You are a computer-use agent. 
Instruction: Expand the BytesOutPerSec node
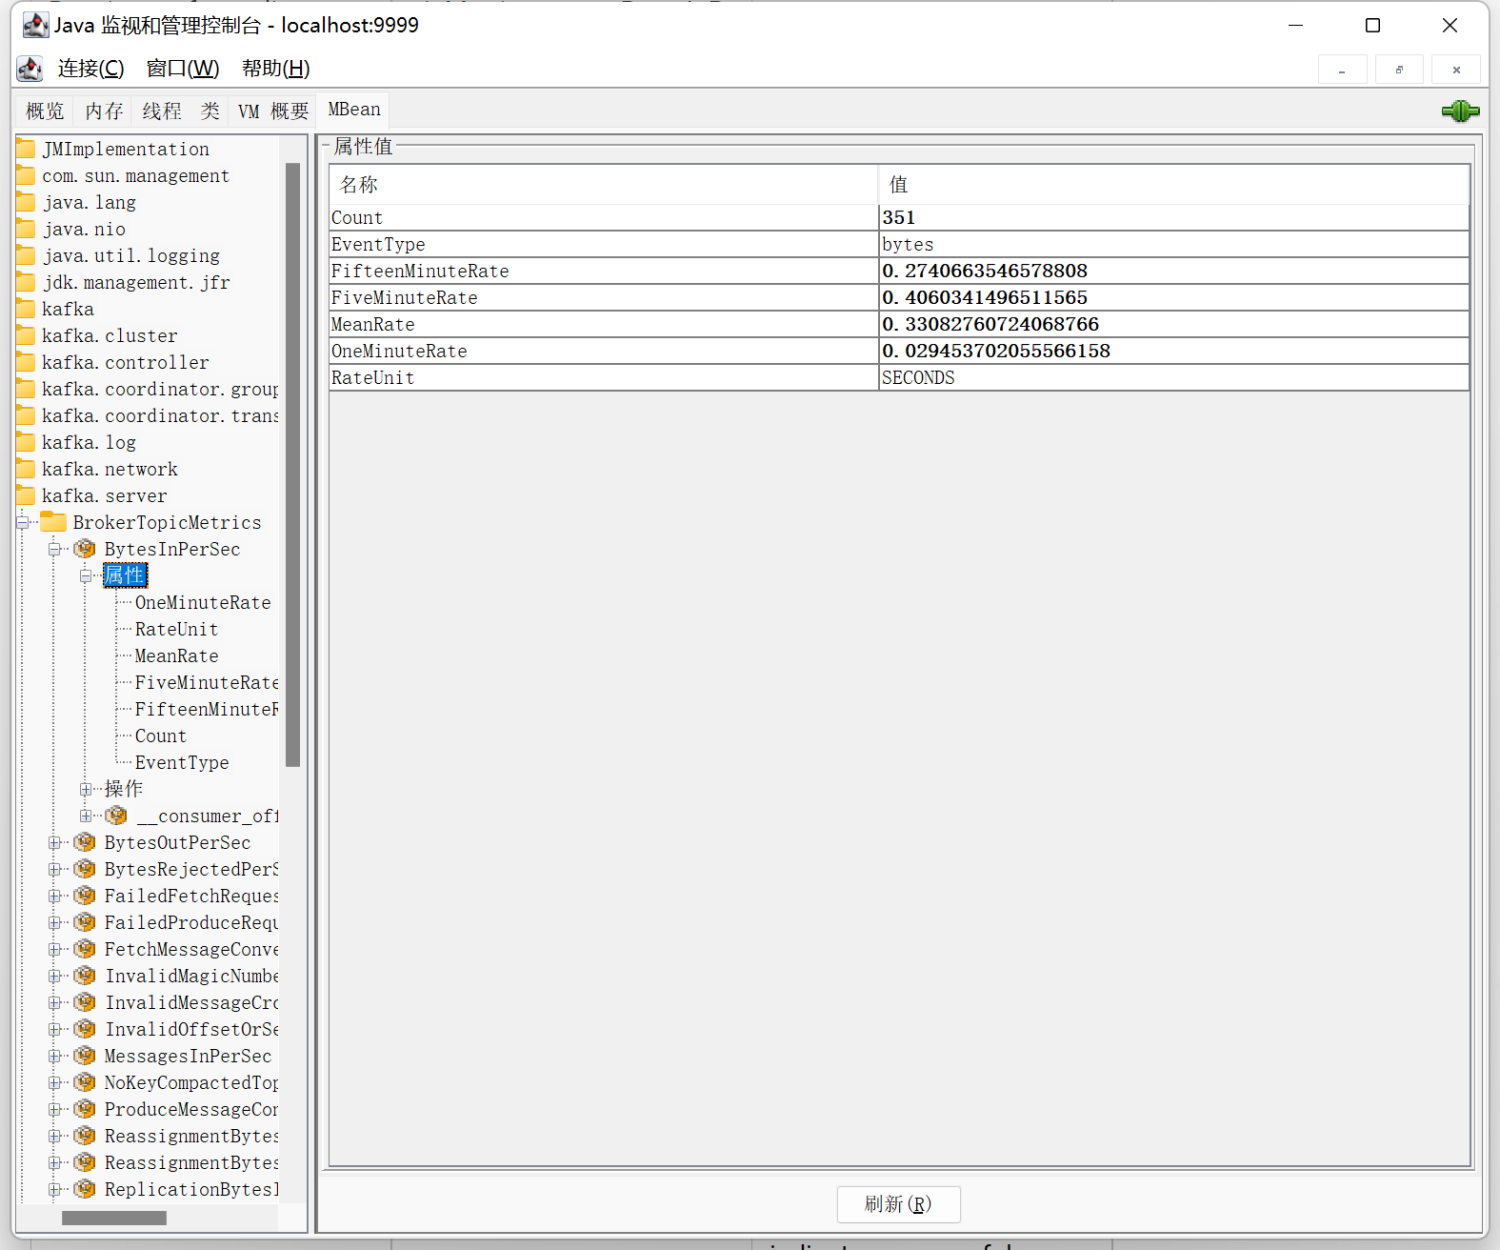click(x=55, y=842)
